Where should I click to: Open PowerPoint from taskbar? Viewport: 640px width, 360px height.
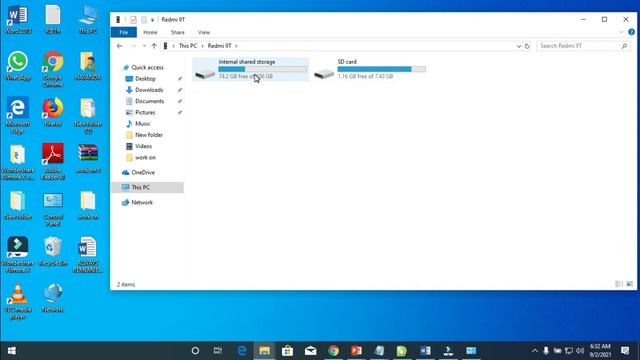tap(356, 351)
